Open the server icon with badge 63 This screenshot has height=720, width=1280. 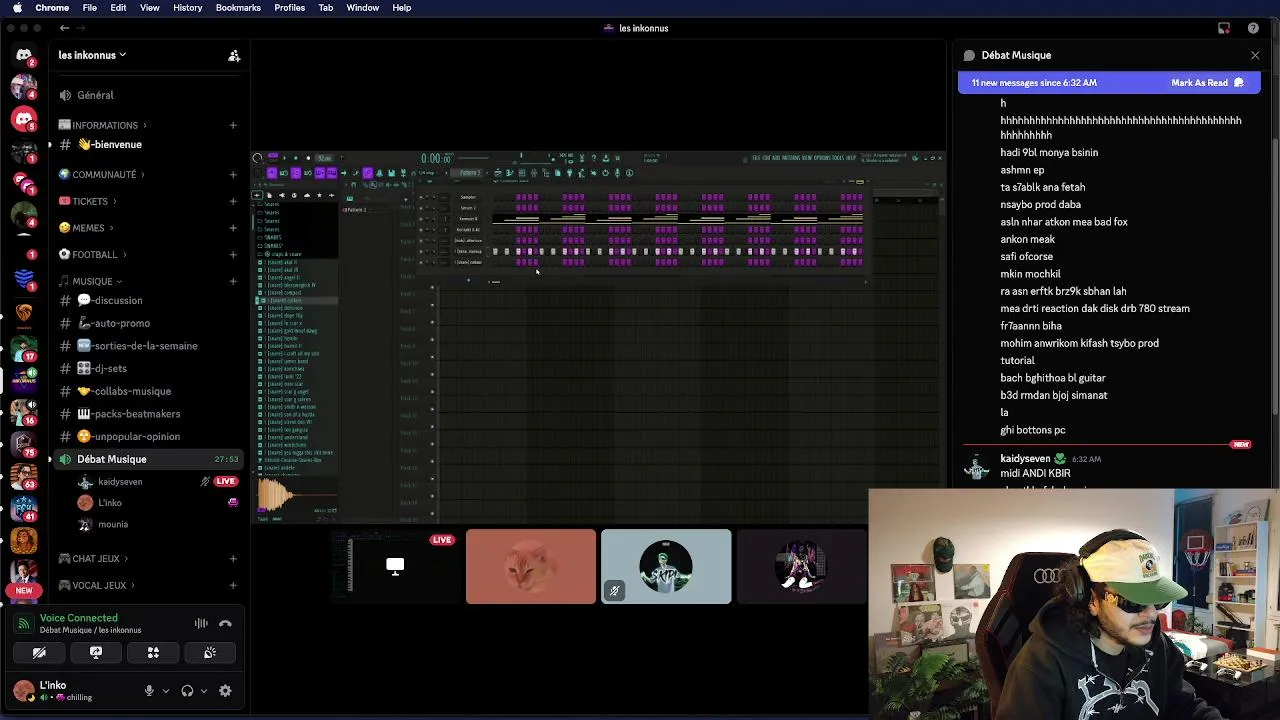[x=24, y=477]
